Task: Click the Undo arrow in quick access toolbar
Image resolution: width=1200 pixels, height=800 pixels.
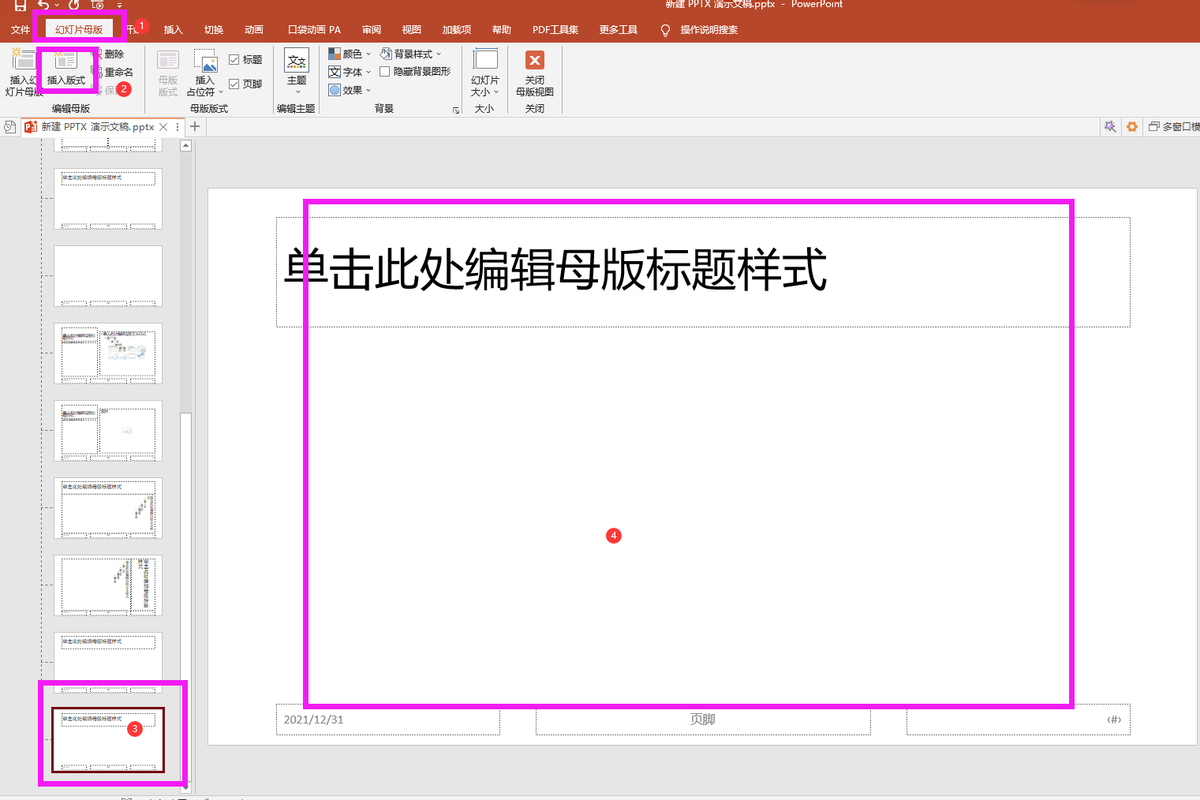Action: pos(44,5)
